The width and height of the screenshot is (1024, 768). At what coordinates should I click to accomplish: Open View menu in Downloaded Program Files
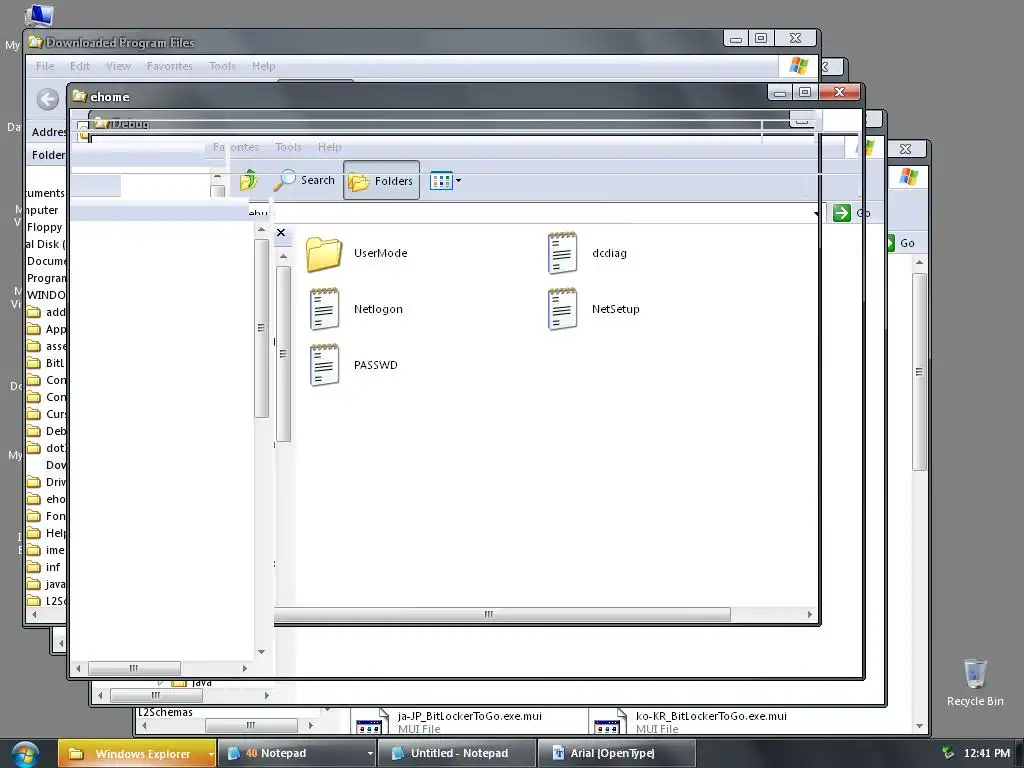coord(118,66)
